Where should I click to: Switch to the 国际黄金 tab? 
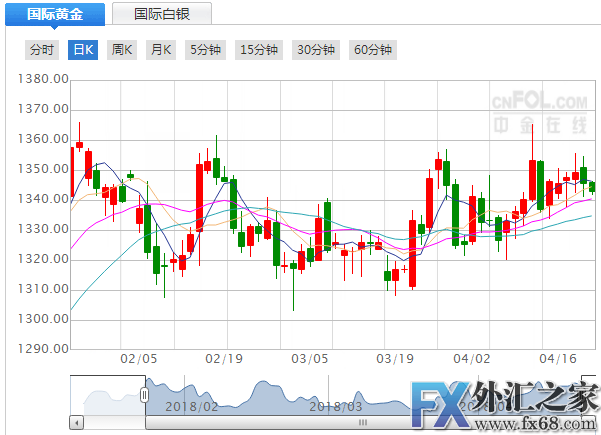click(x=53, y=14)
